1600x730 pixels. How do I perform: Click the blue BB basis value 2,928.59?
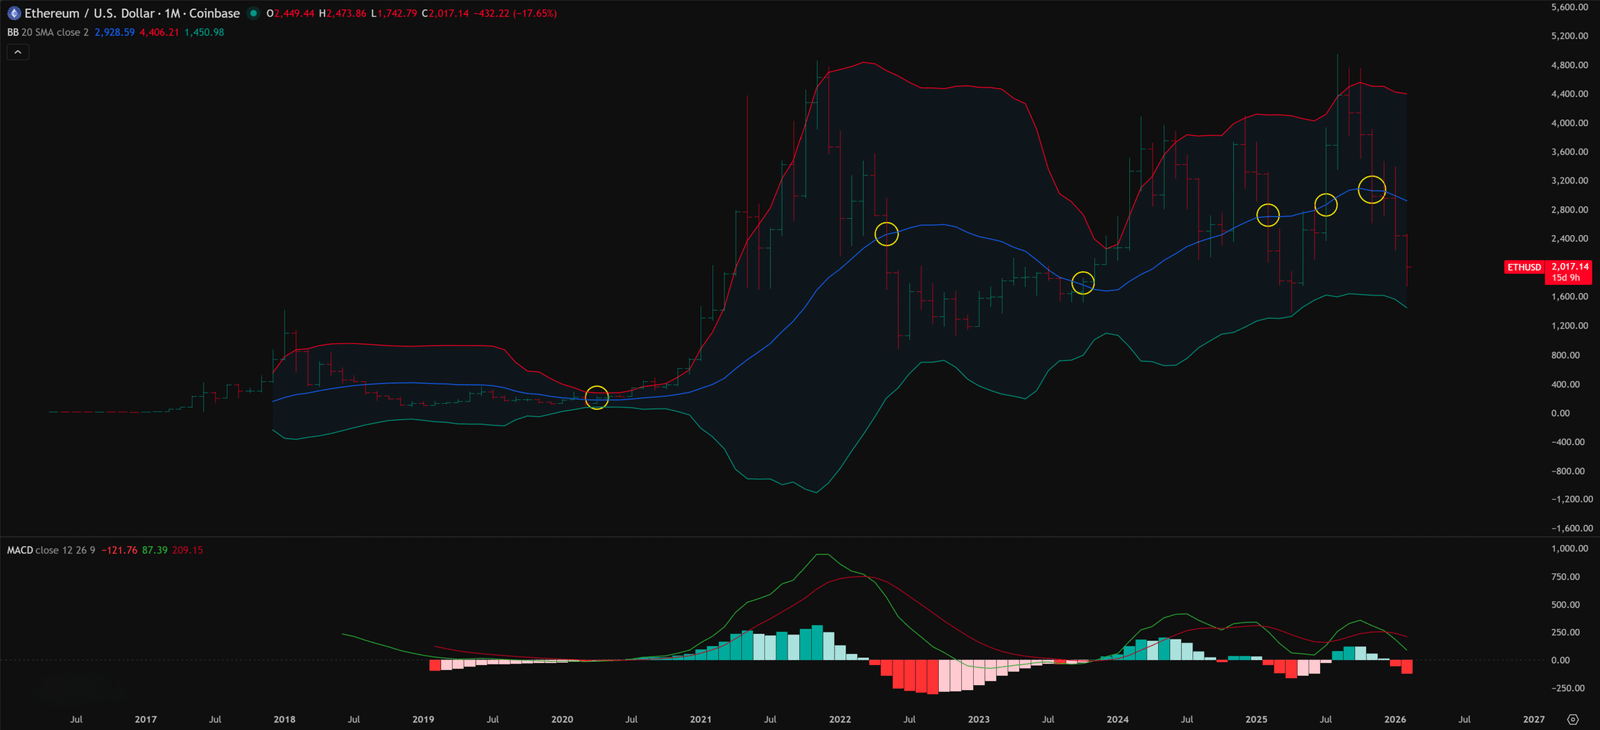tap(114, 33)
